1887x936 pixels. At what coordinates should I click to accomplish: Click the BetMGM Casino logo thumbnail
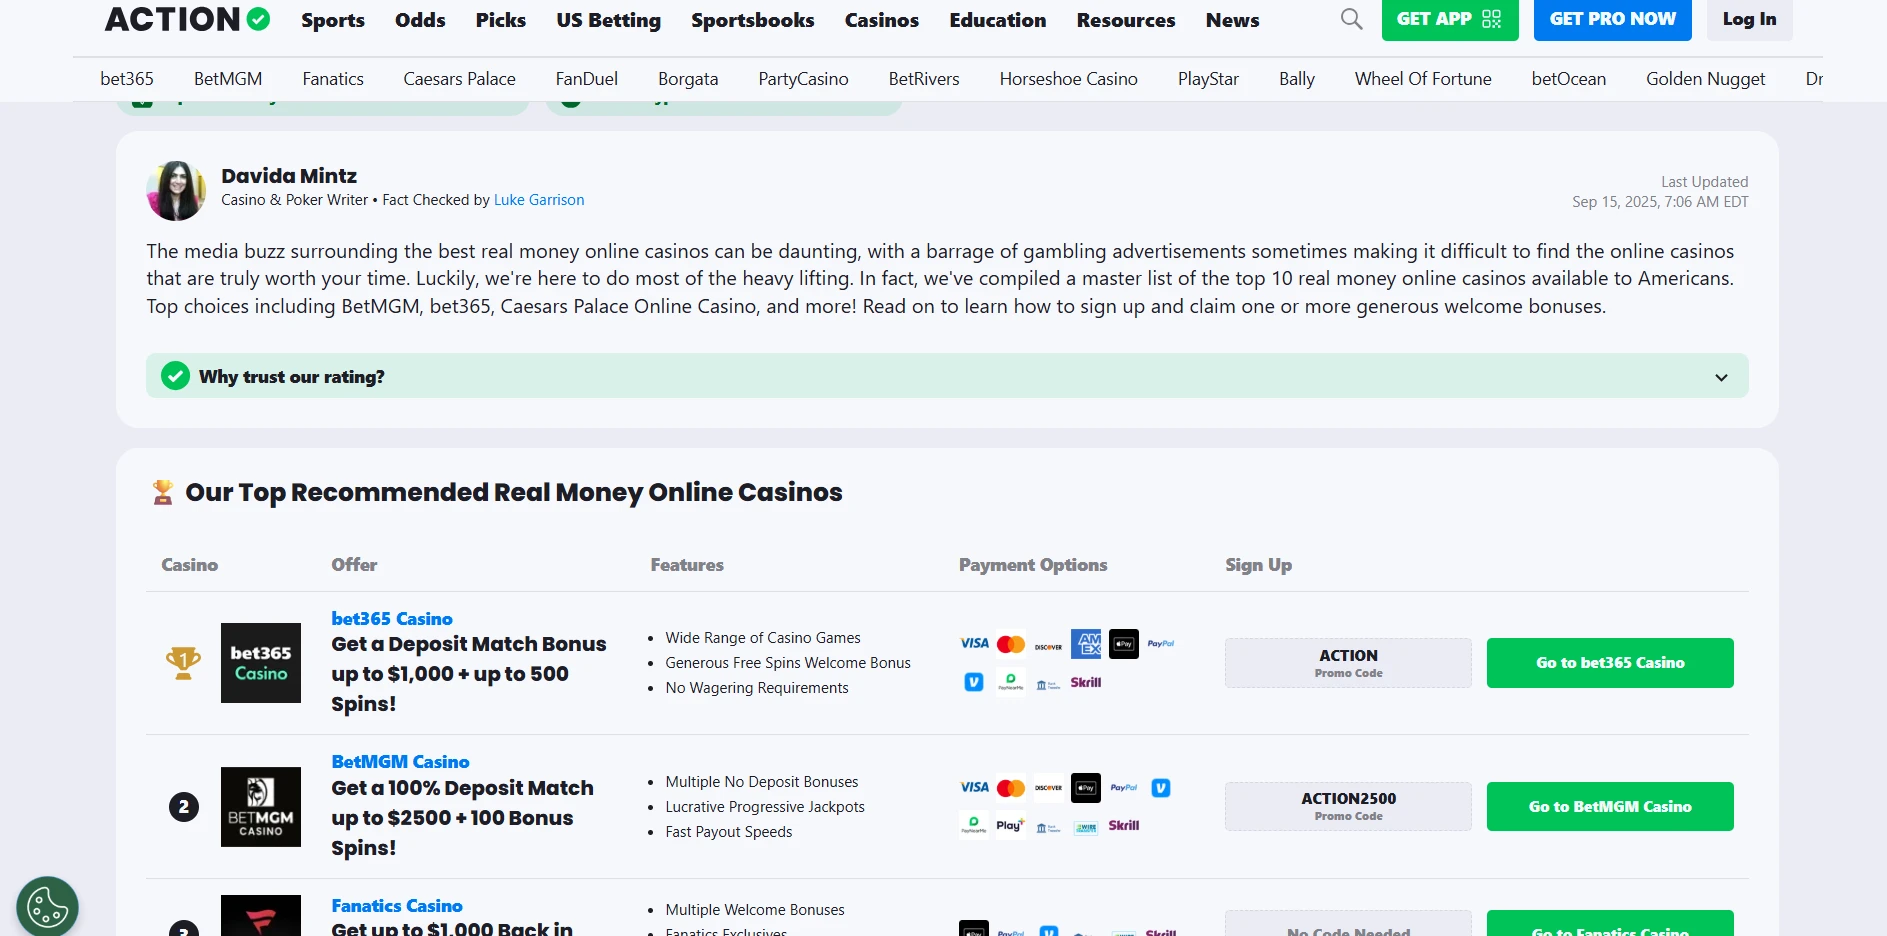[x=261, y=807]
